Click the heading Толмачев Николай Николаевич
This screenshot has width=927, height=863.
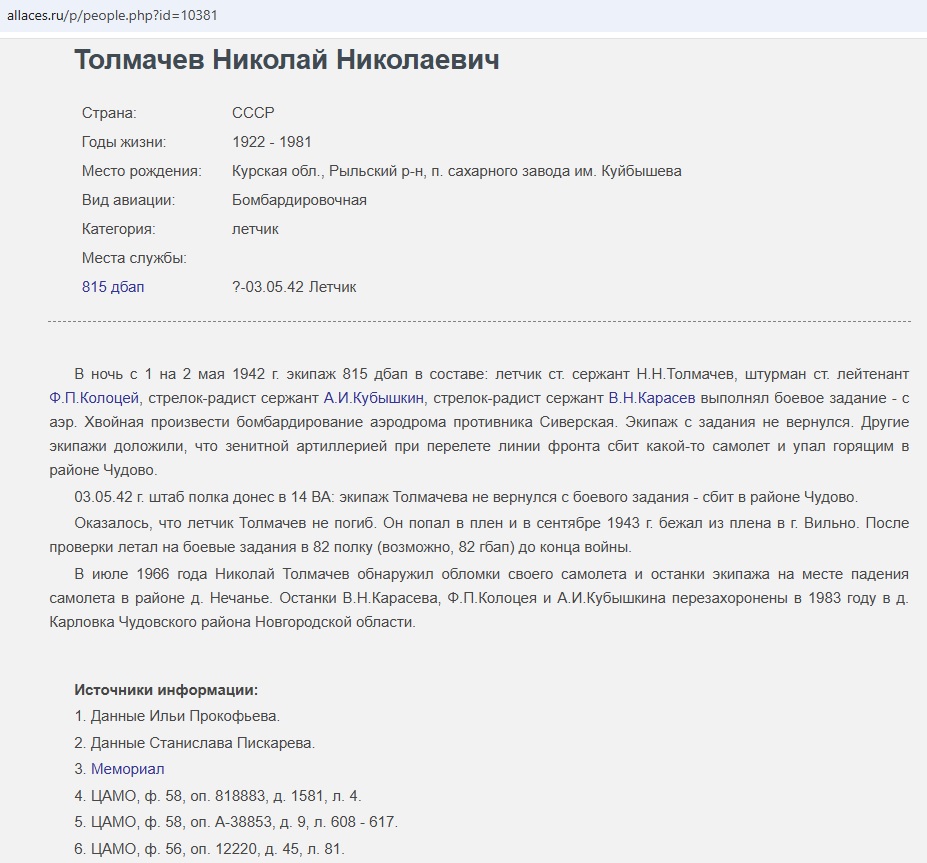(286, 59)
